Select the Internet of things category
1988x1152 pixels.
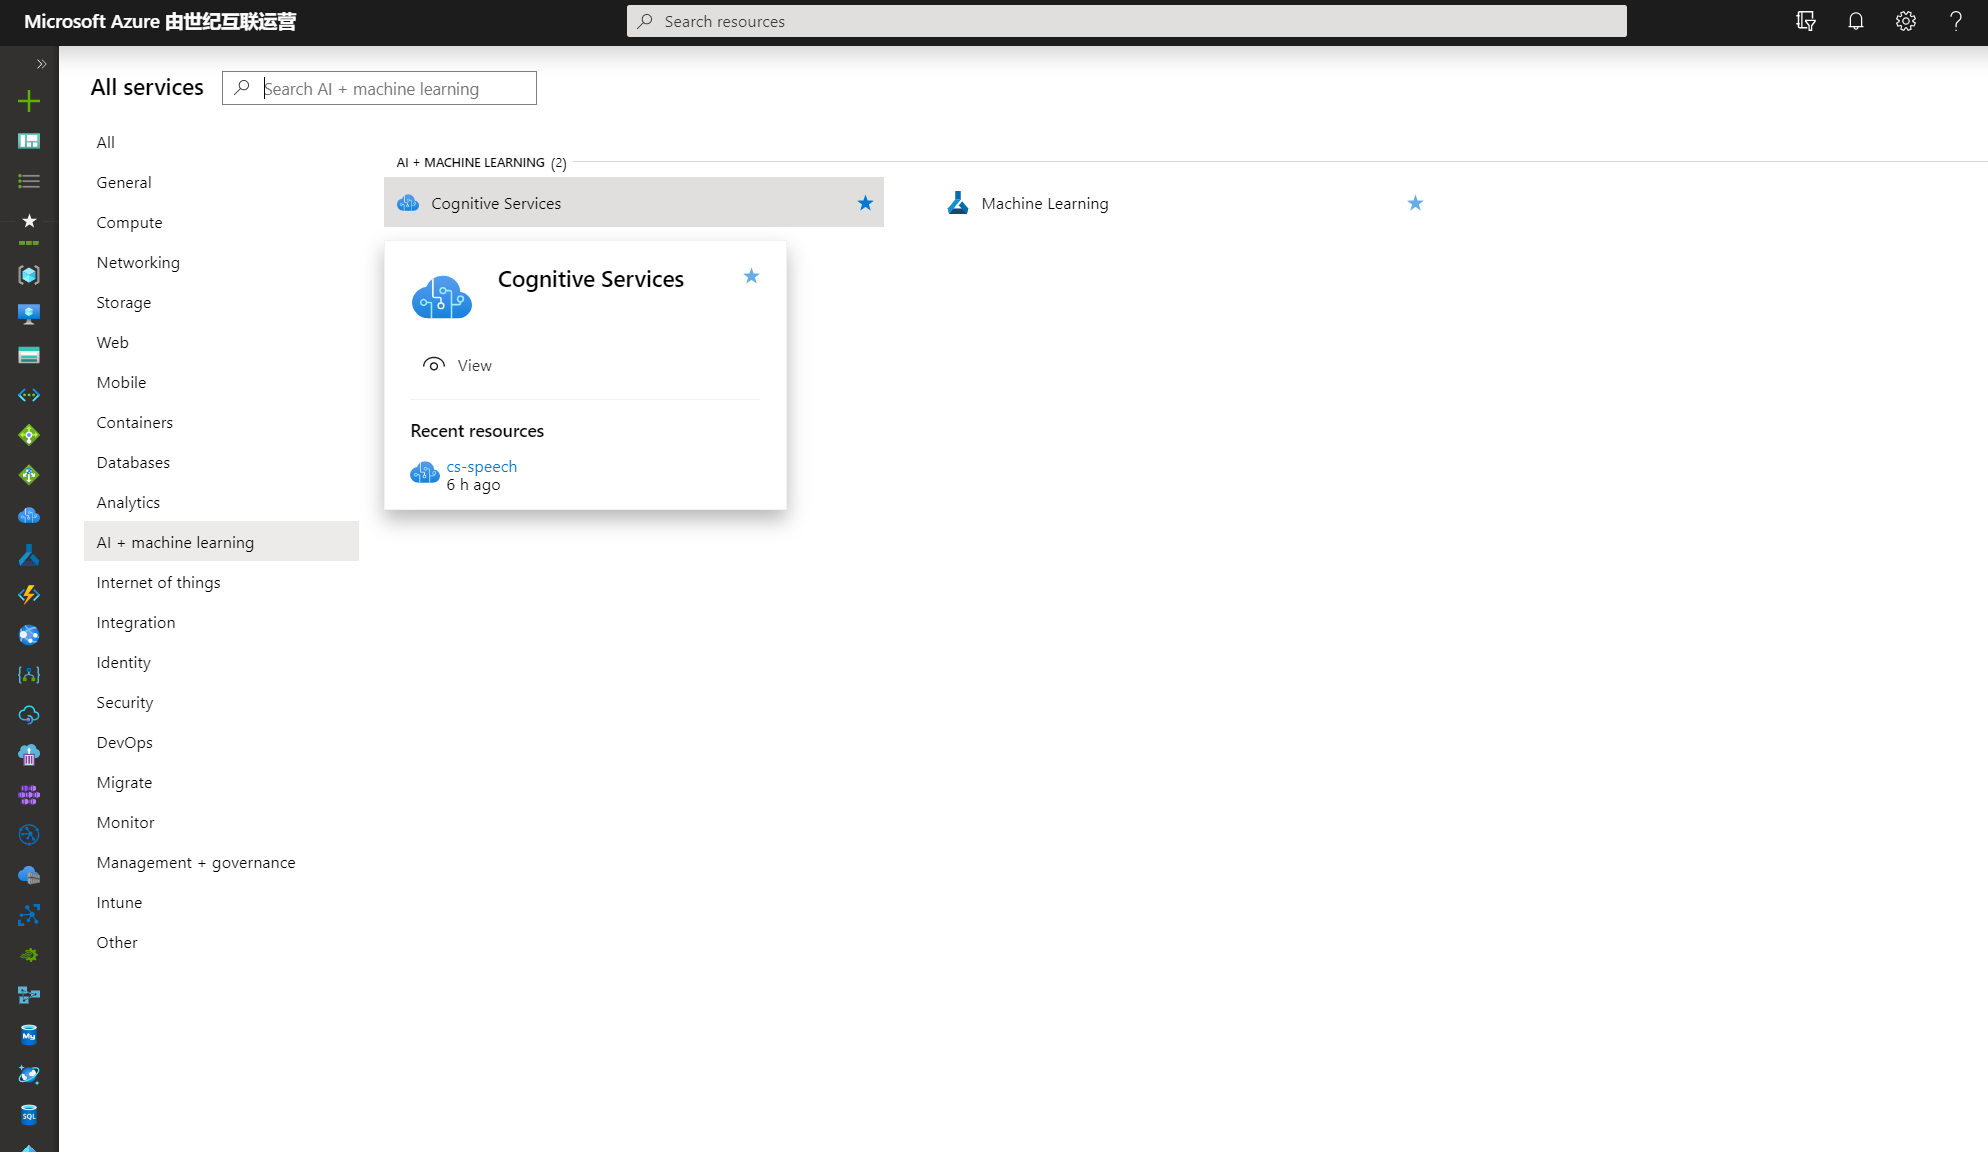158,582
